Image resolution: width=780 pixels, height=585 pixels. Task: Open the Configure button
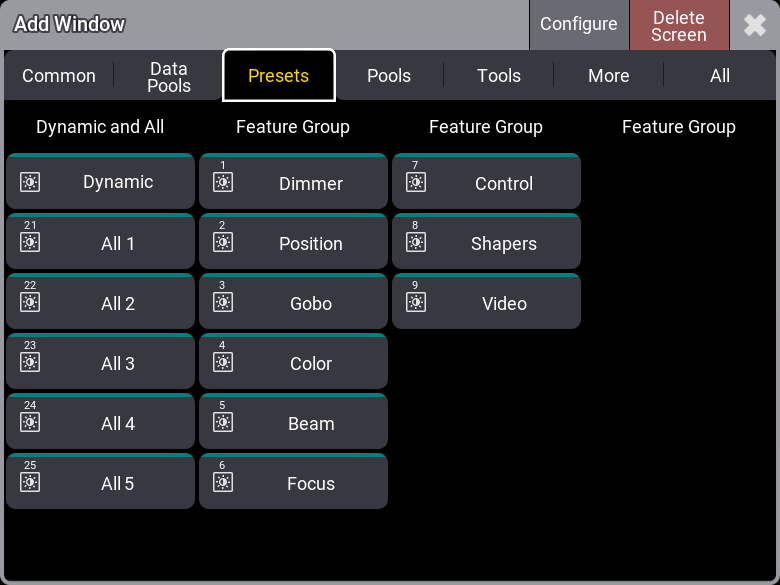click(579, 25)
